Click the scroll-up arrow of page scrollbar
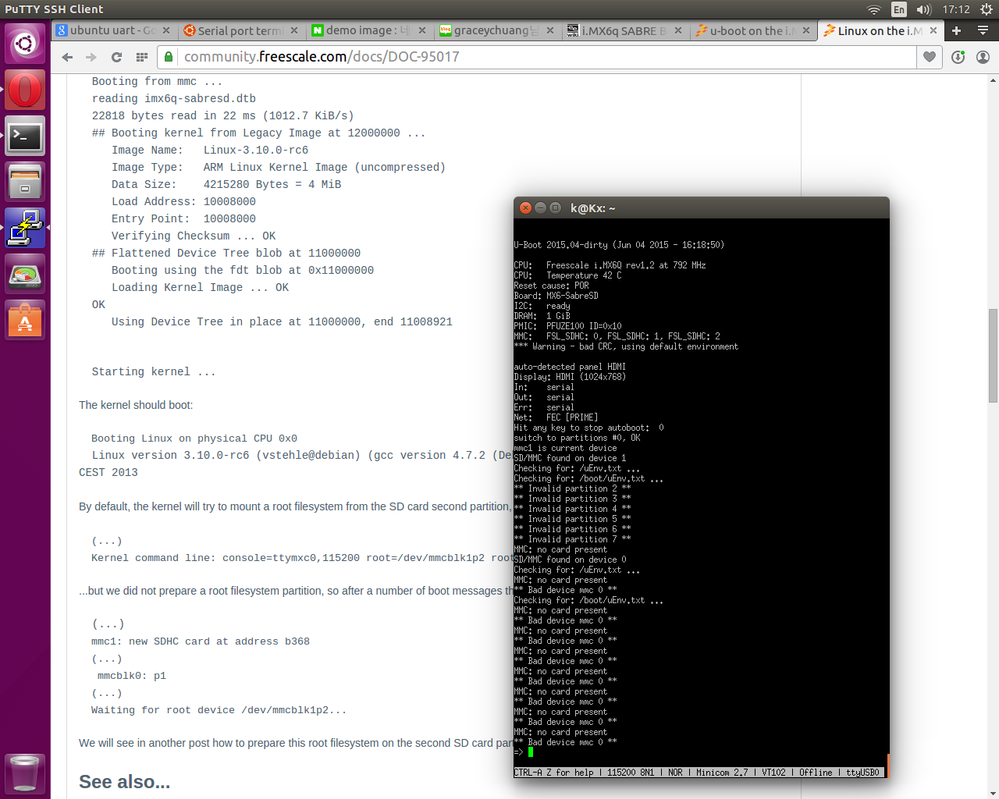Image resolution: width=999 pixels, height=799 pixels. coord(993,81)
